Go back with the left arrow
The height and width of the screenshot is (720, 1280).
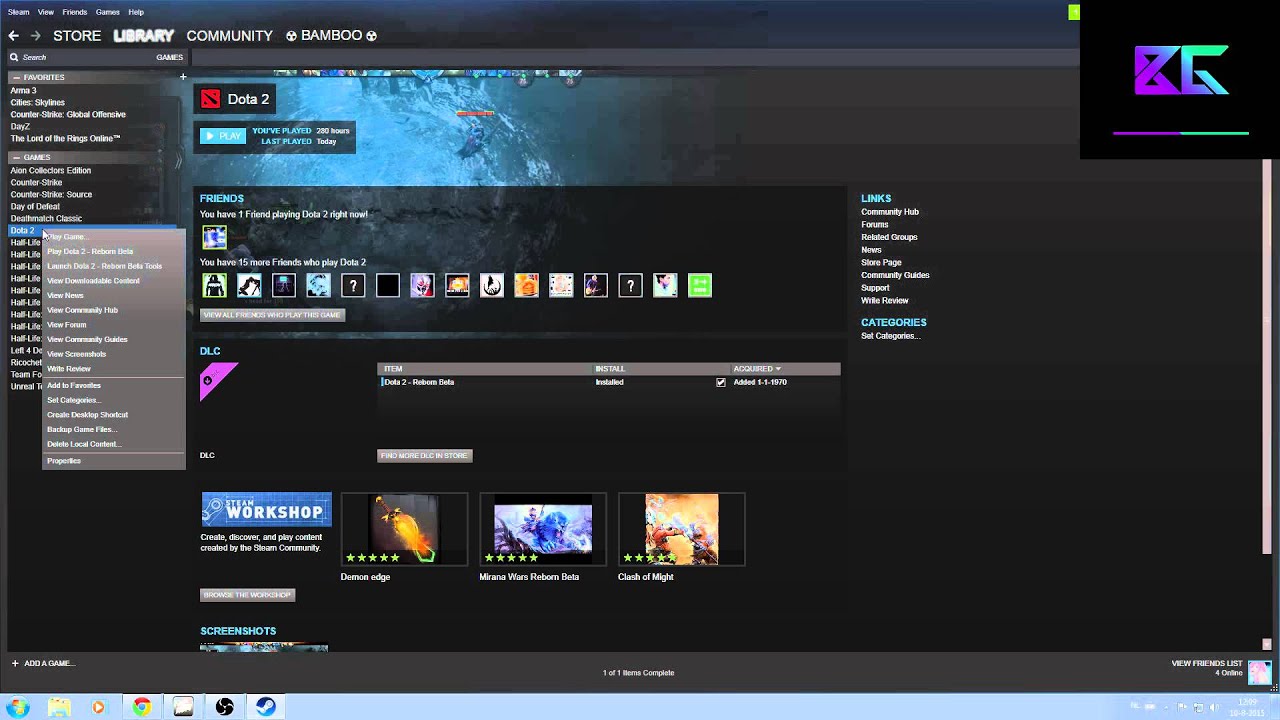pyautogui.click(x=13, y=35)
